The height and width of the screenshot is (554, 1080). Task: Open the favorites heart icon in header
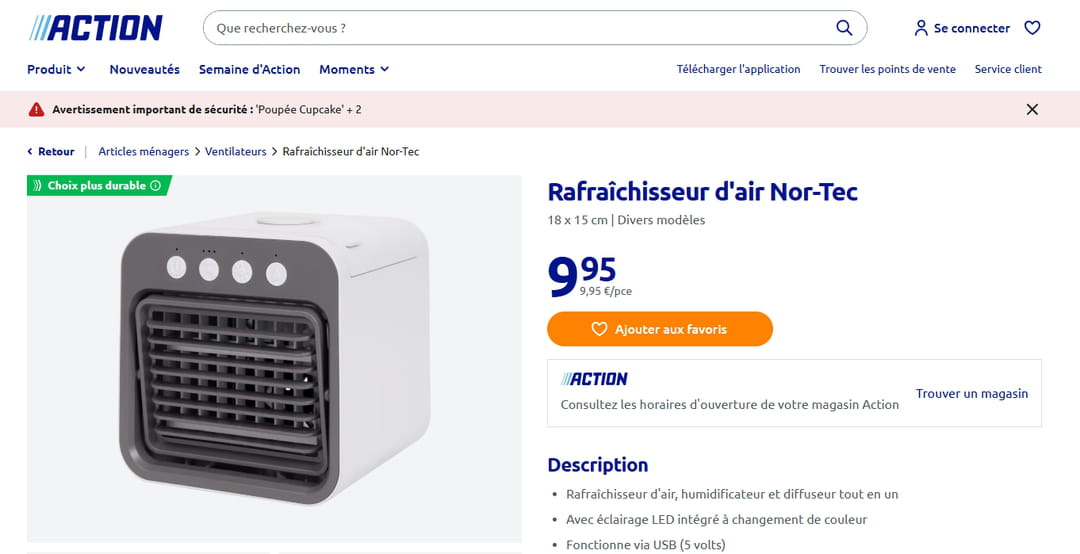point(1032,28)
